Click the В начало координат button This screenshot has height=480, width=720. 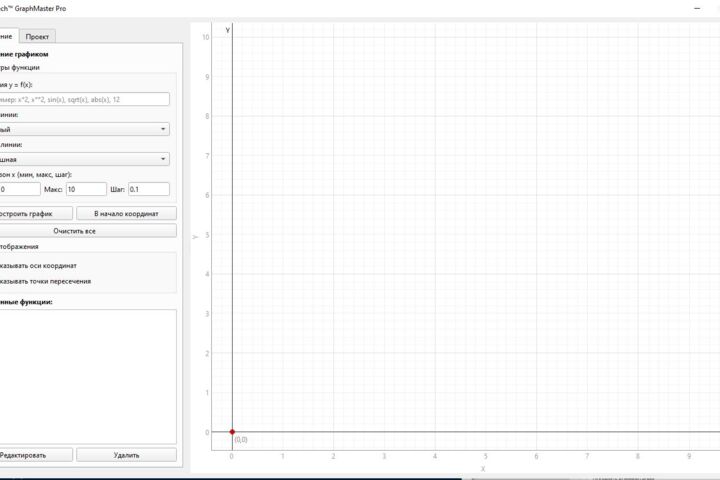coord(126,214)
